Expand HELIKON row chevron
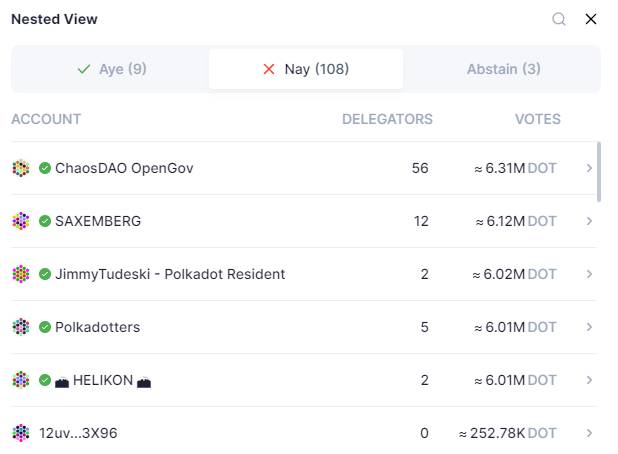This screenshot has height=454, width=618. coord(589,380)
